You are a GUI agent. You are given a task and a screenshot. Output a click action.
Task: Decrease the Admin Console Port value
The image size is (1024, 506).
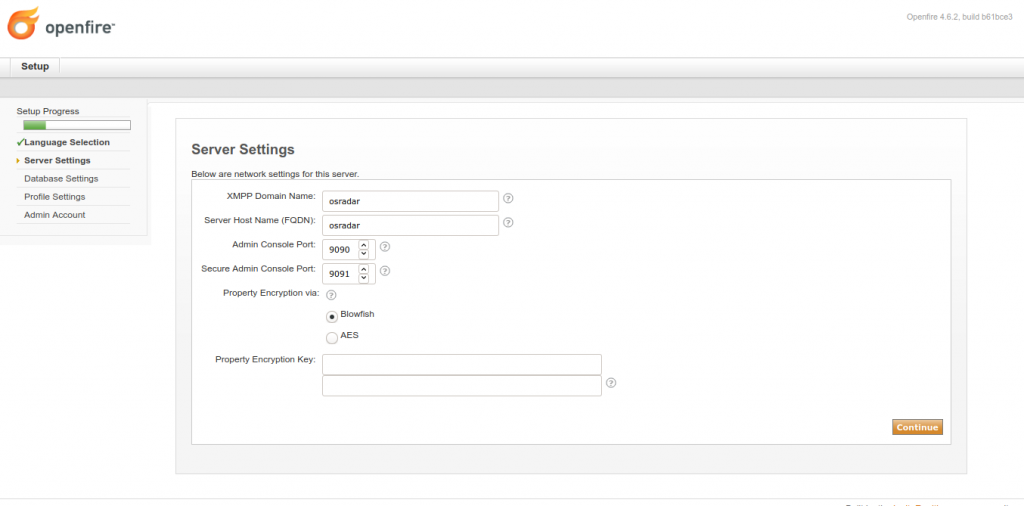[363, 252]
